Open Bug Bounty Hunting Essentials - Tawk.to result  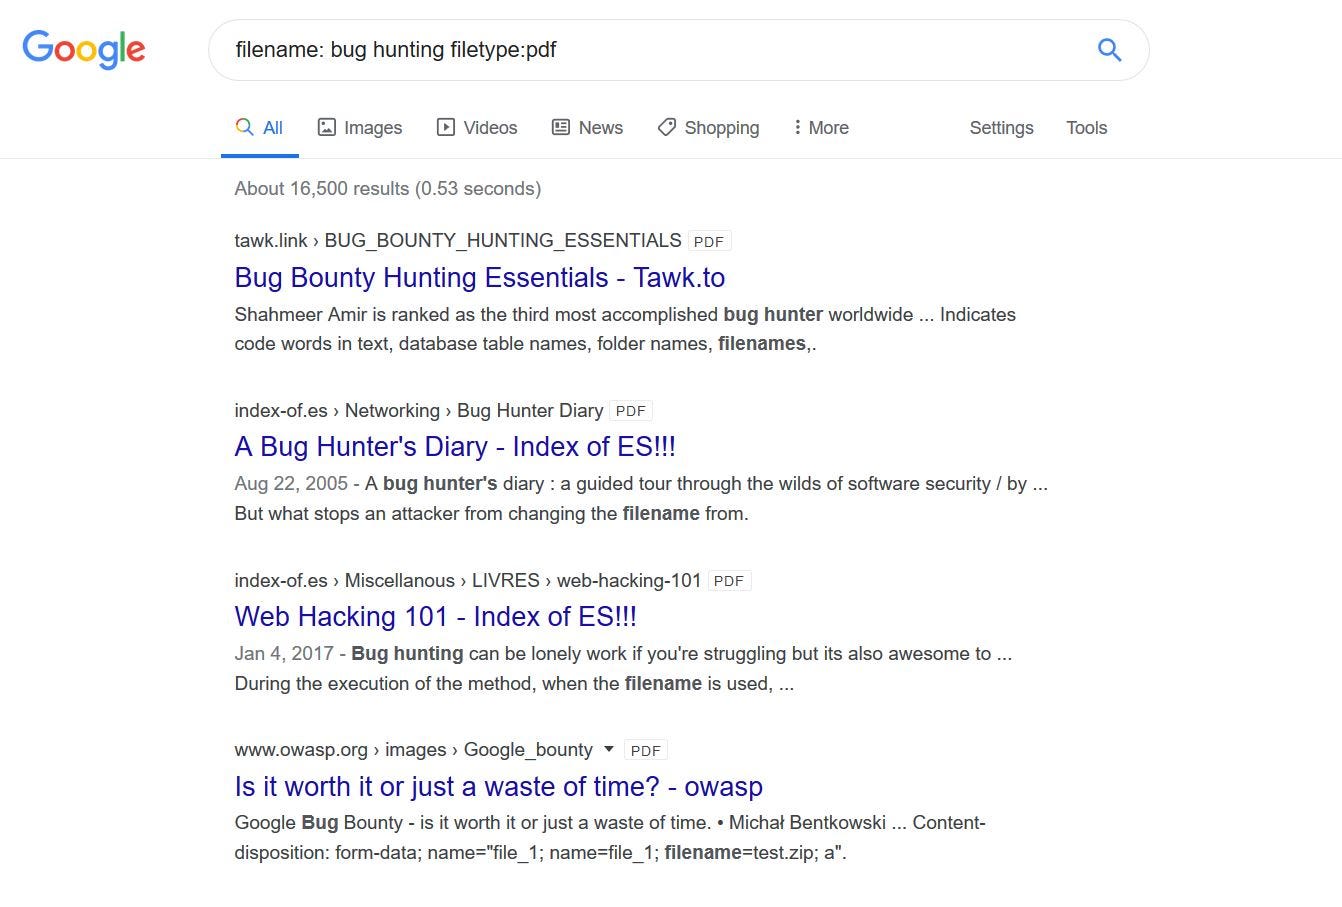(480, 277)
